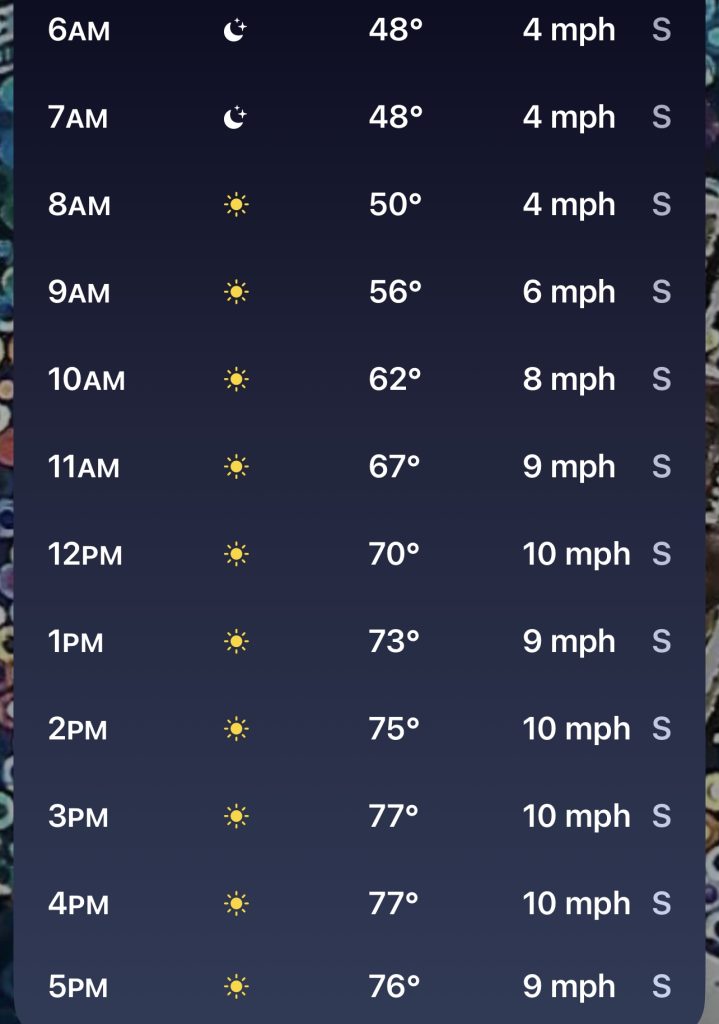Click the sun icon for 5PM
This screenshot has height=1024, width=719.
236,987
